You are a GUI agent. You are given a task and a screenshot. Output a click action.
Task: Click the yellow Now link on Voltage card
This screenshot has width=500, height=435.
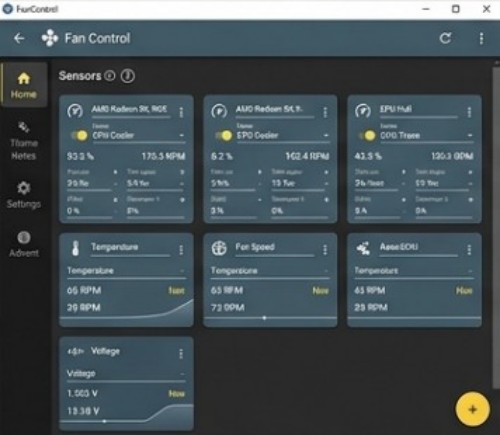click(x=176, y=394)
